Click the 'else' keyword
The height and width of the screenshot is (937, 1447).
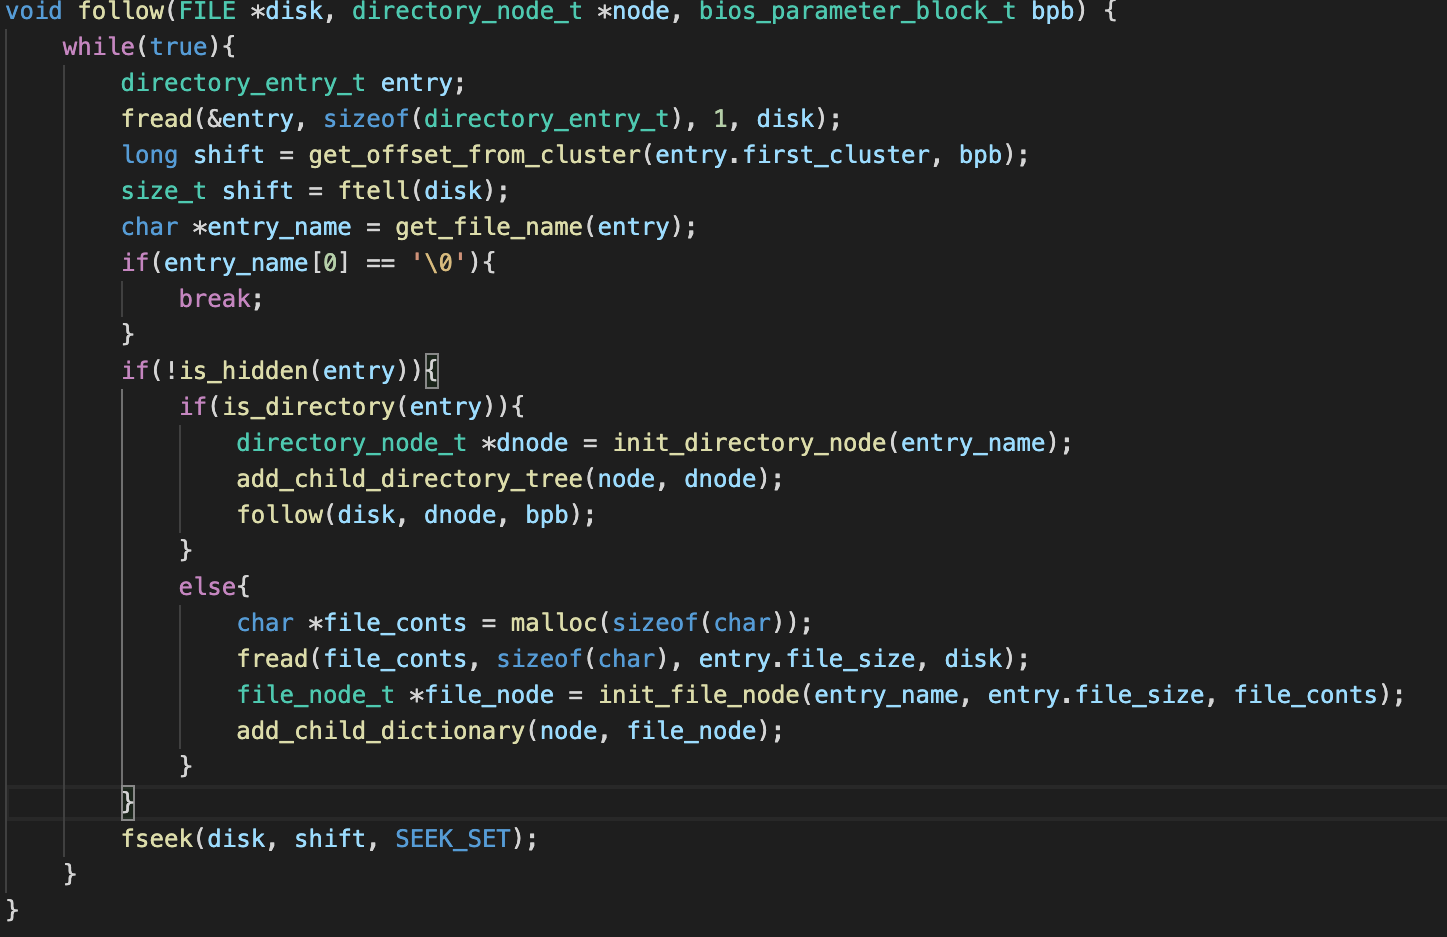point(207,587)
